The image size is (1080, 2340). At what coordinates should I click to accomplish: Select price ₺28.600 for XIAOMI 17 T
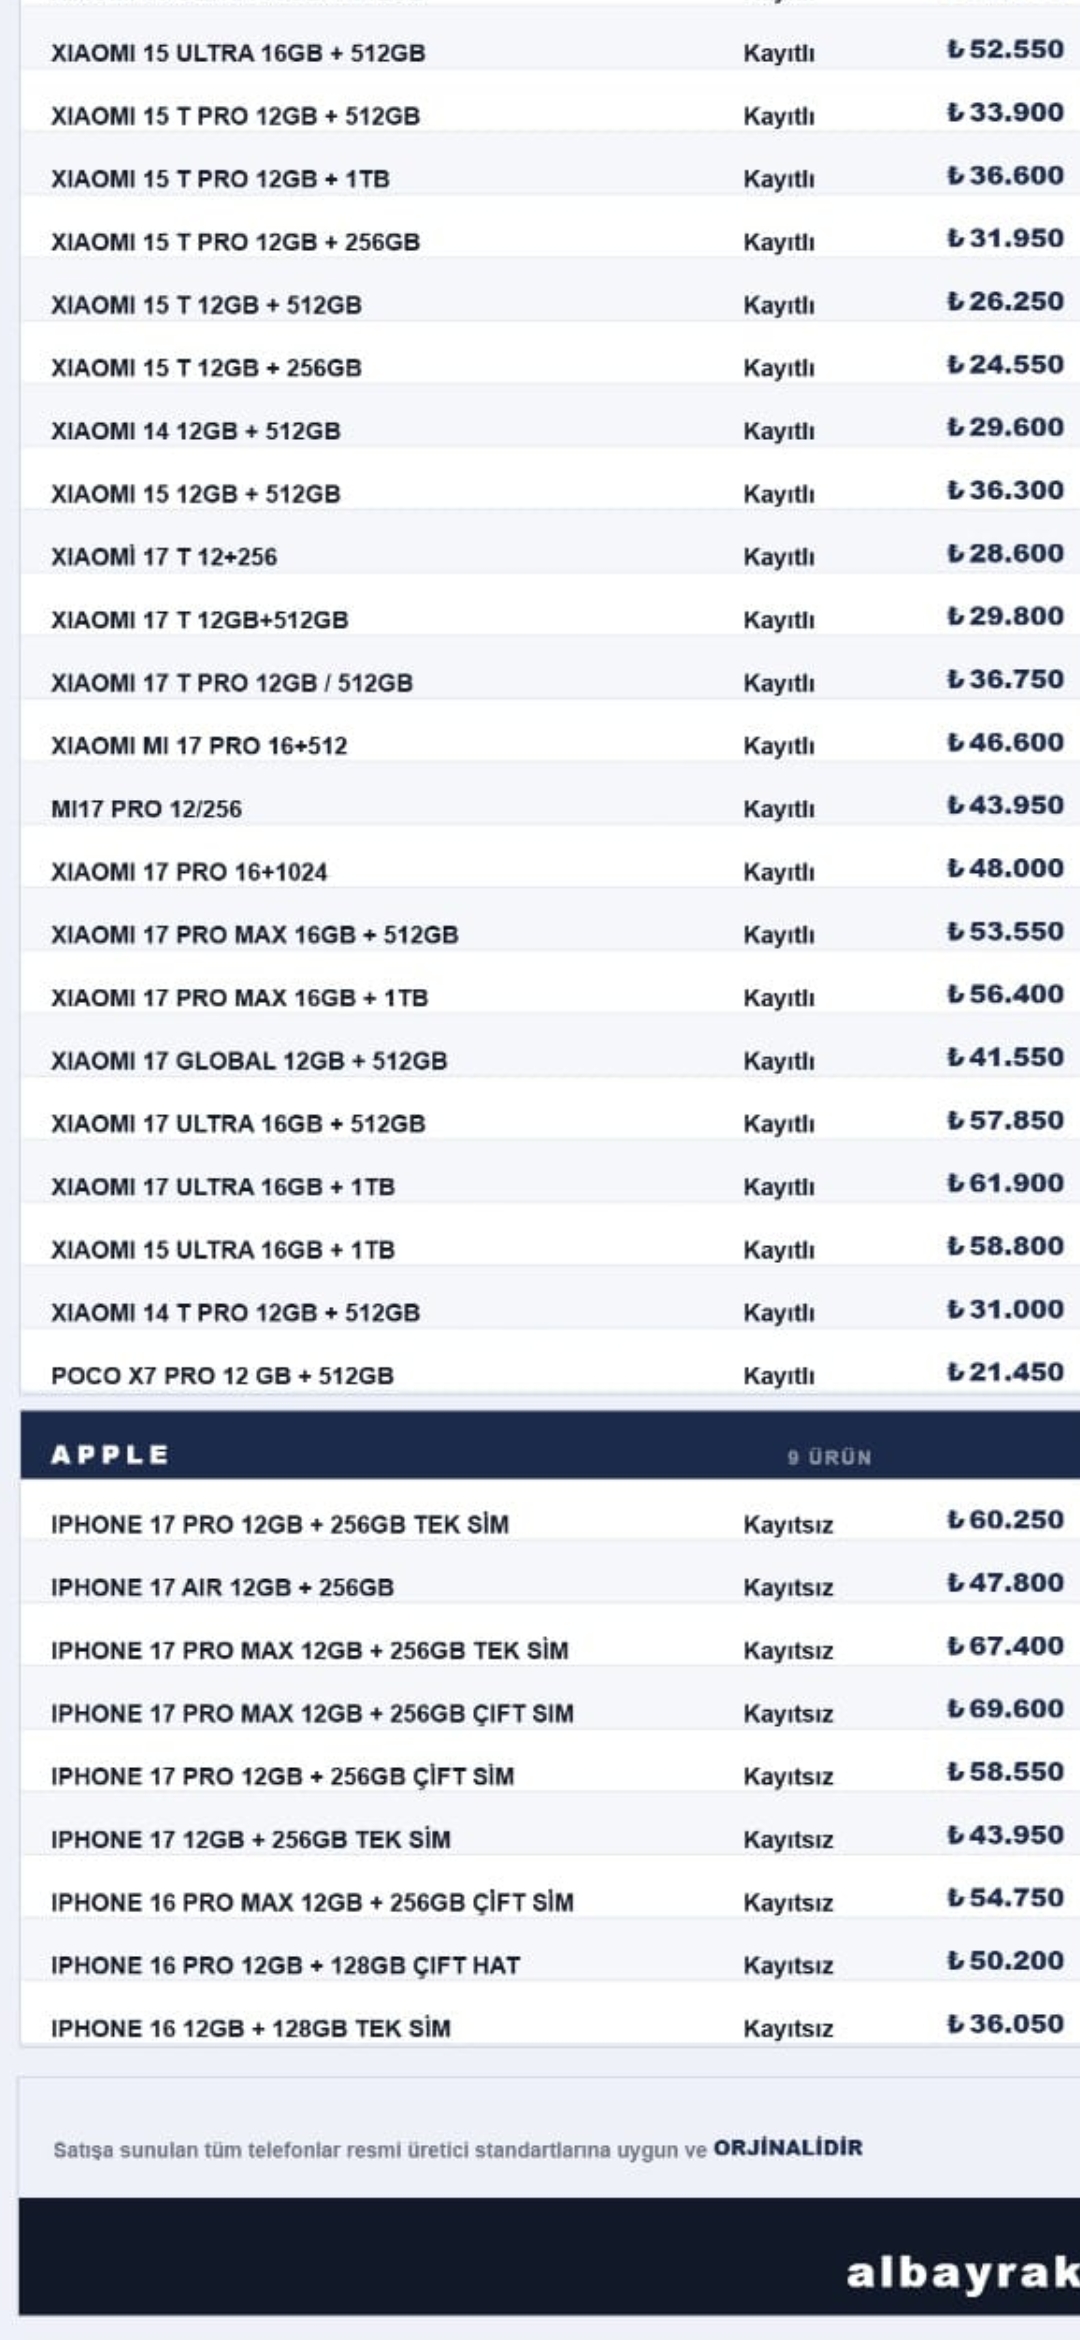pyautogui.click(x=1005, y=554)
